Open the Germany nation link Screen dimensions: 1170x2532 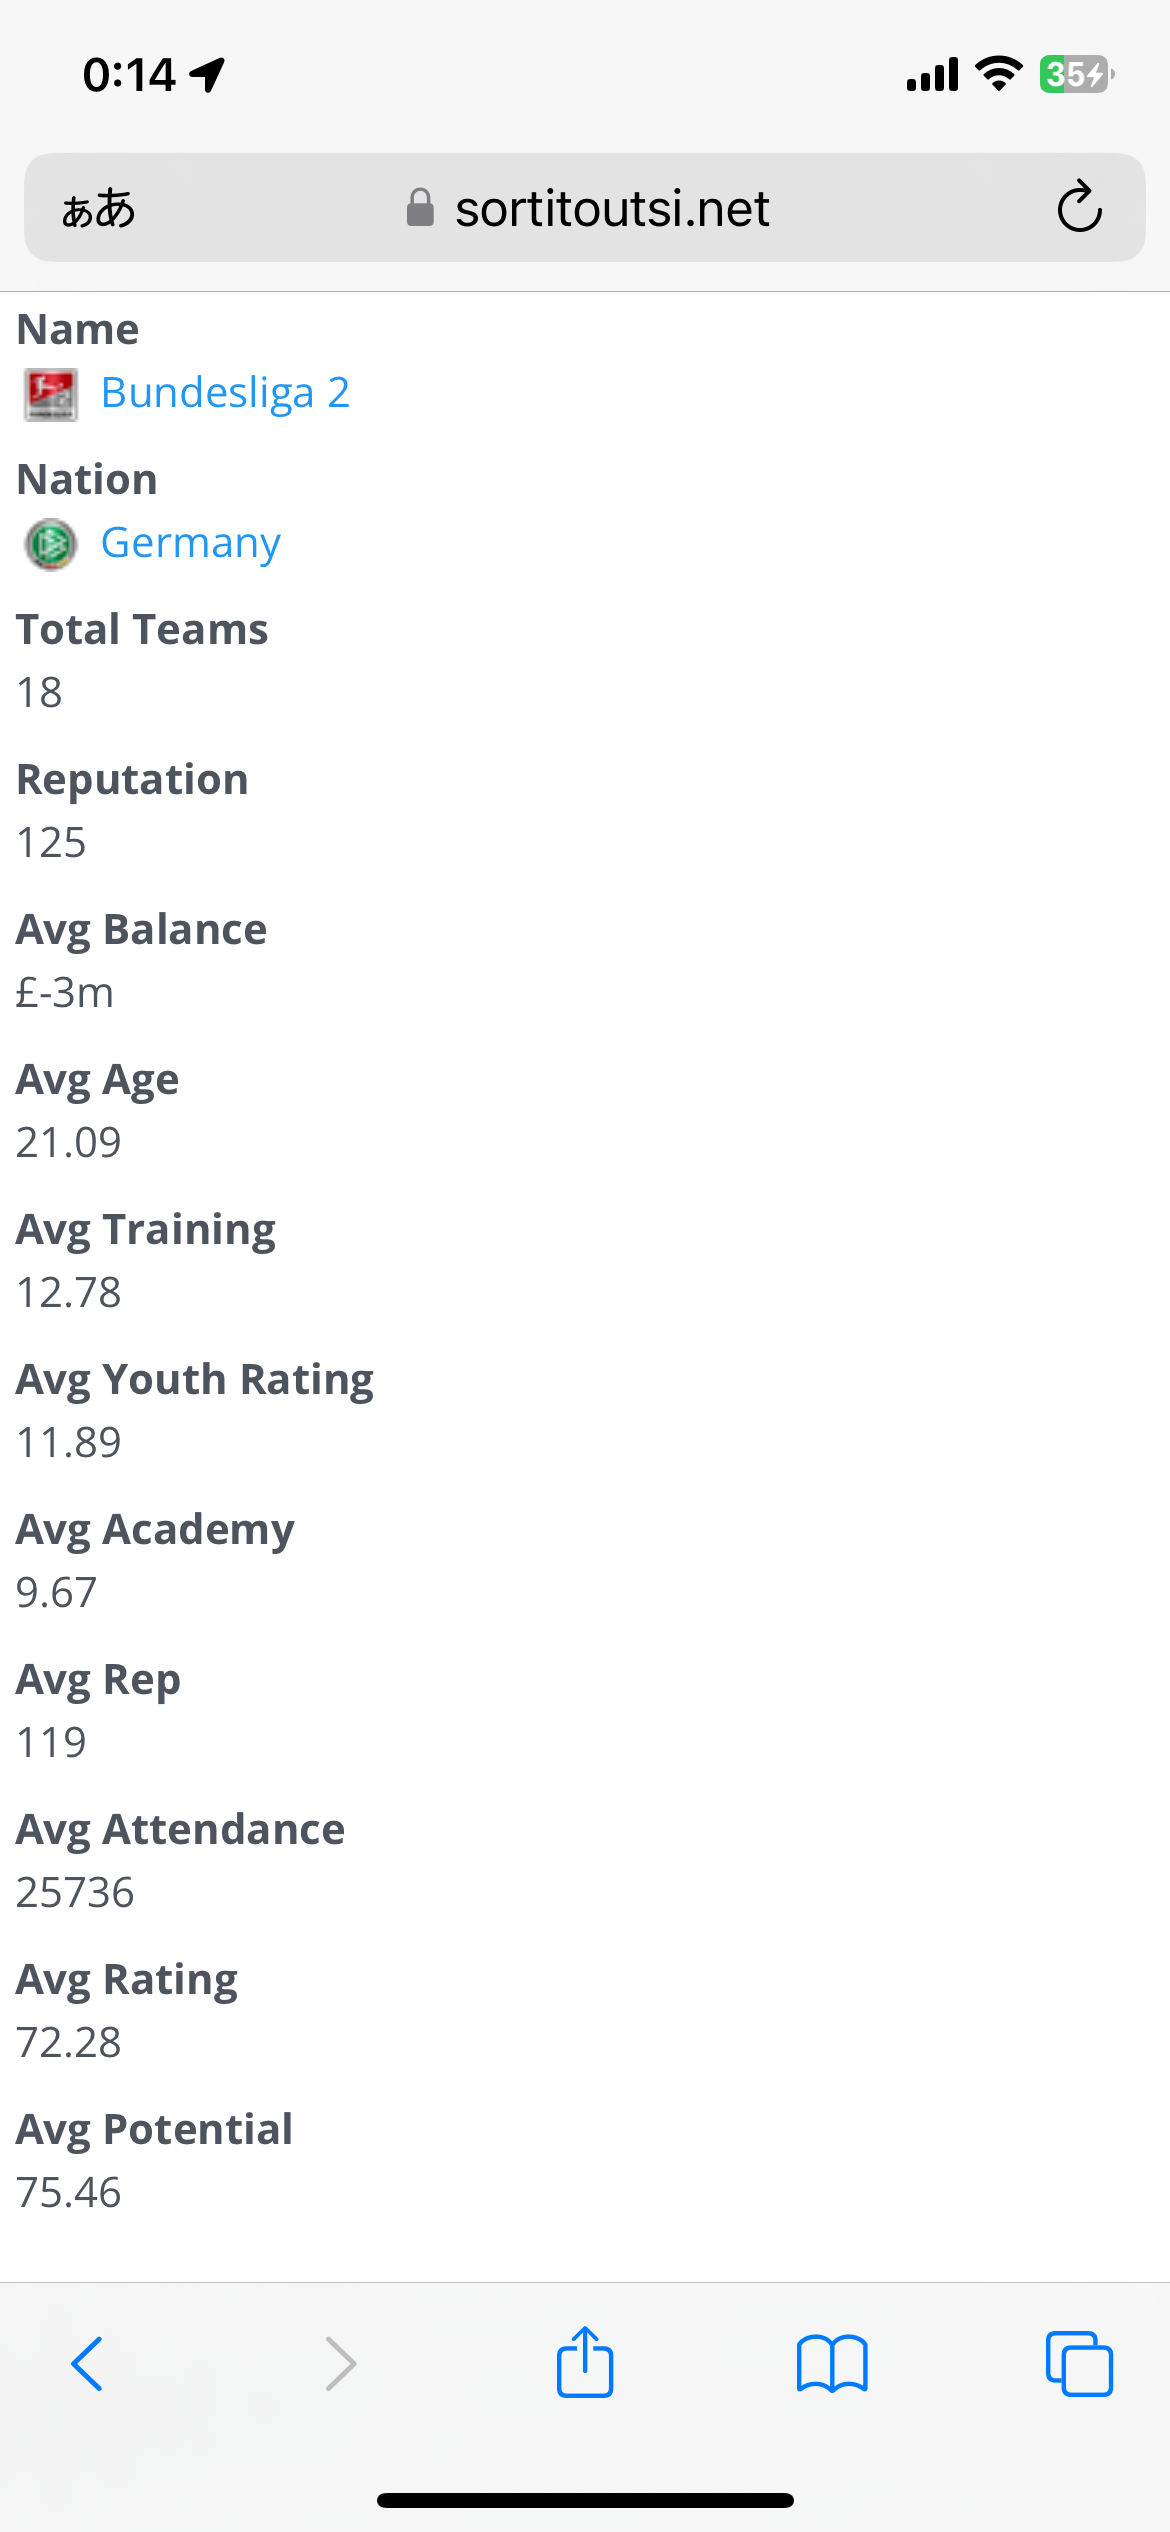(191, 543)
